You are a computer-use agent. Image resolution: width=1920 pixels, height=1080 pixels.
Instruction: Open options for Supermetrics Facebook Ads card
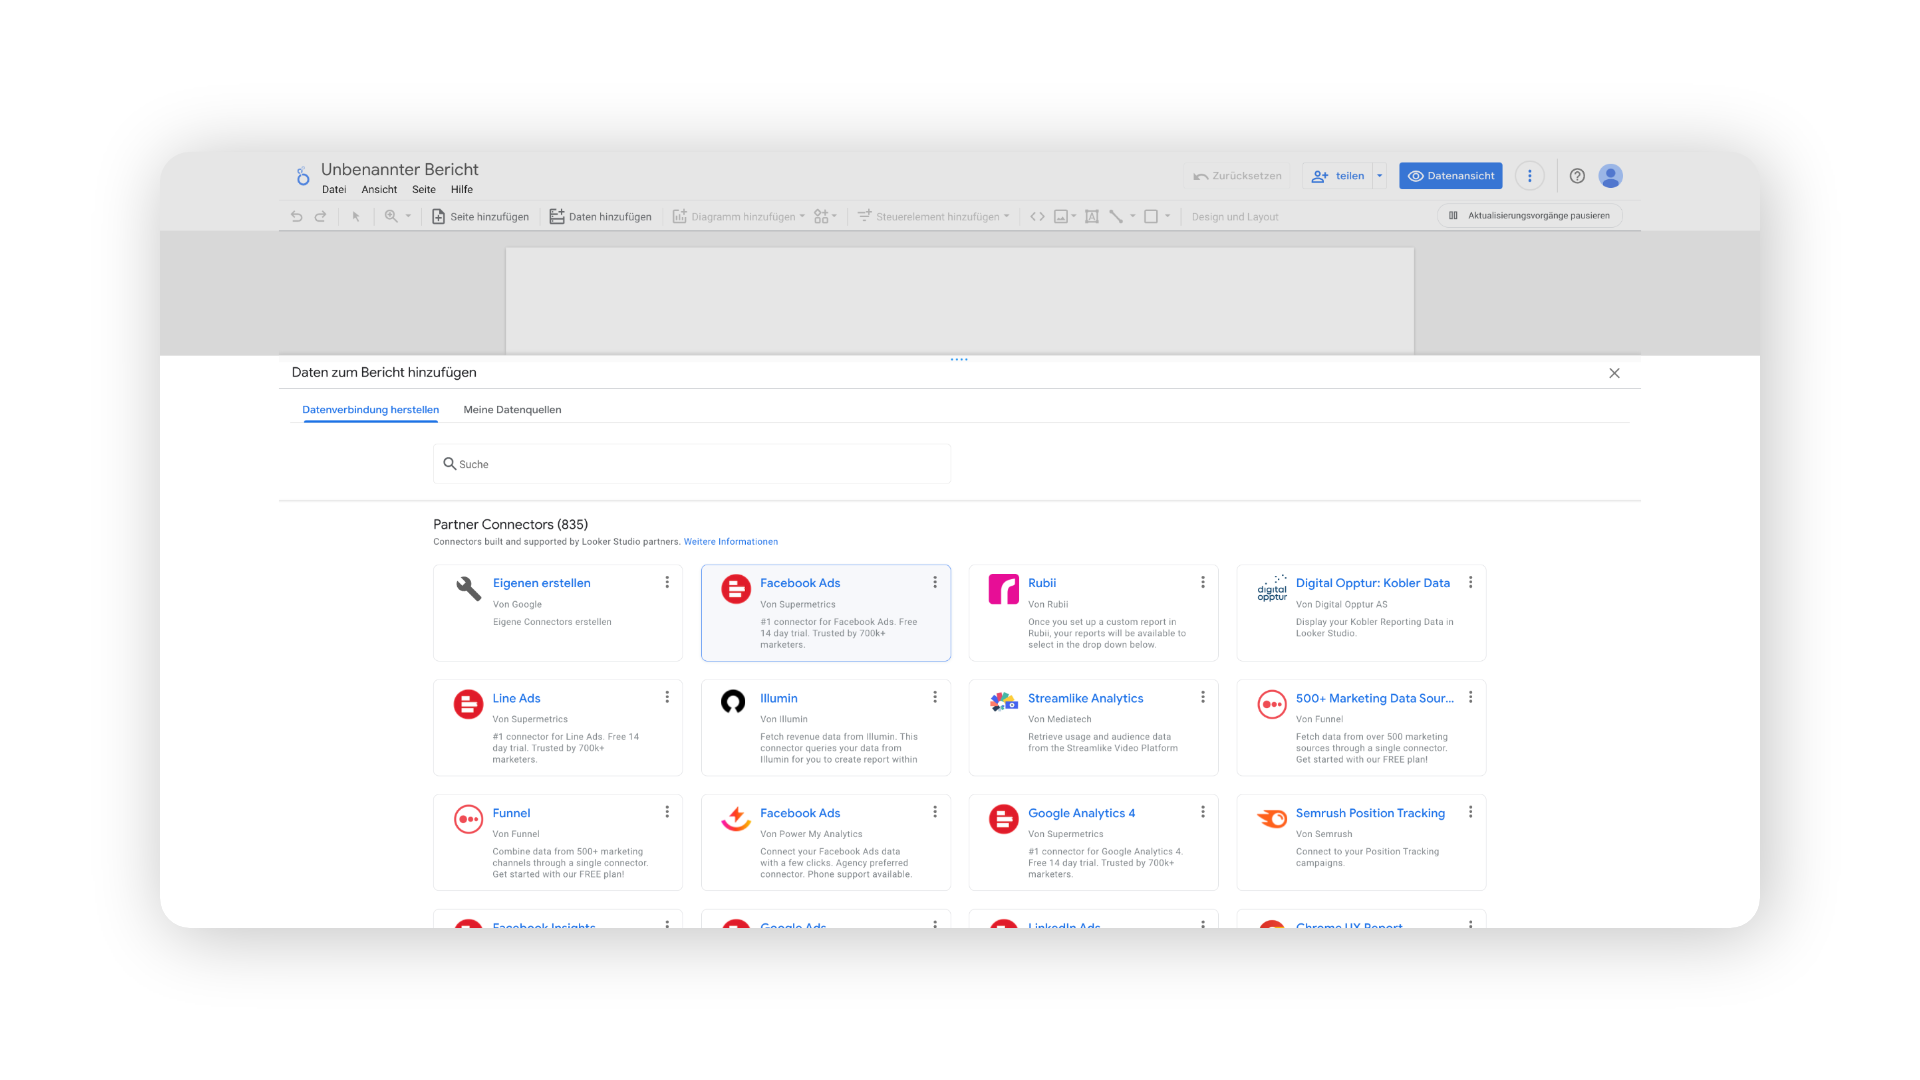935,582
